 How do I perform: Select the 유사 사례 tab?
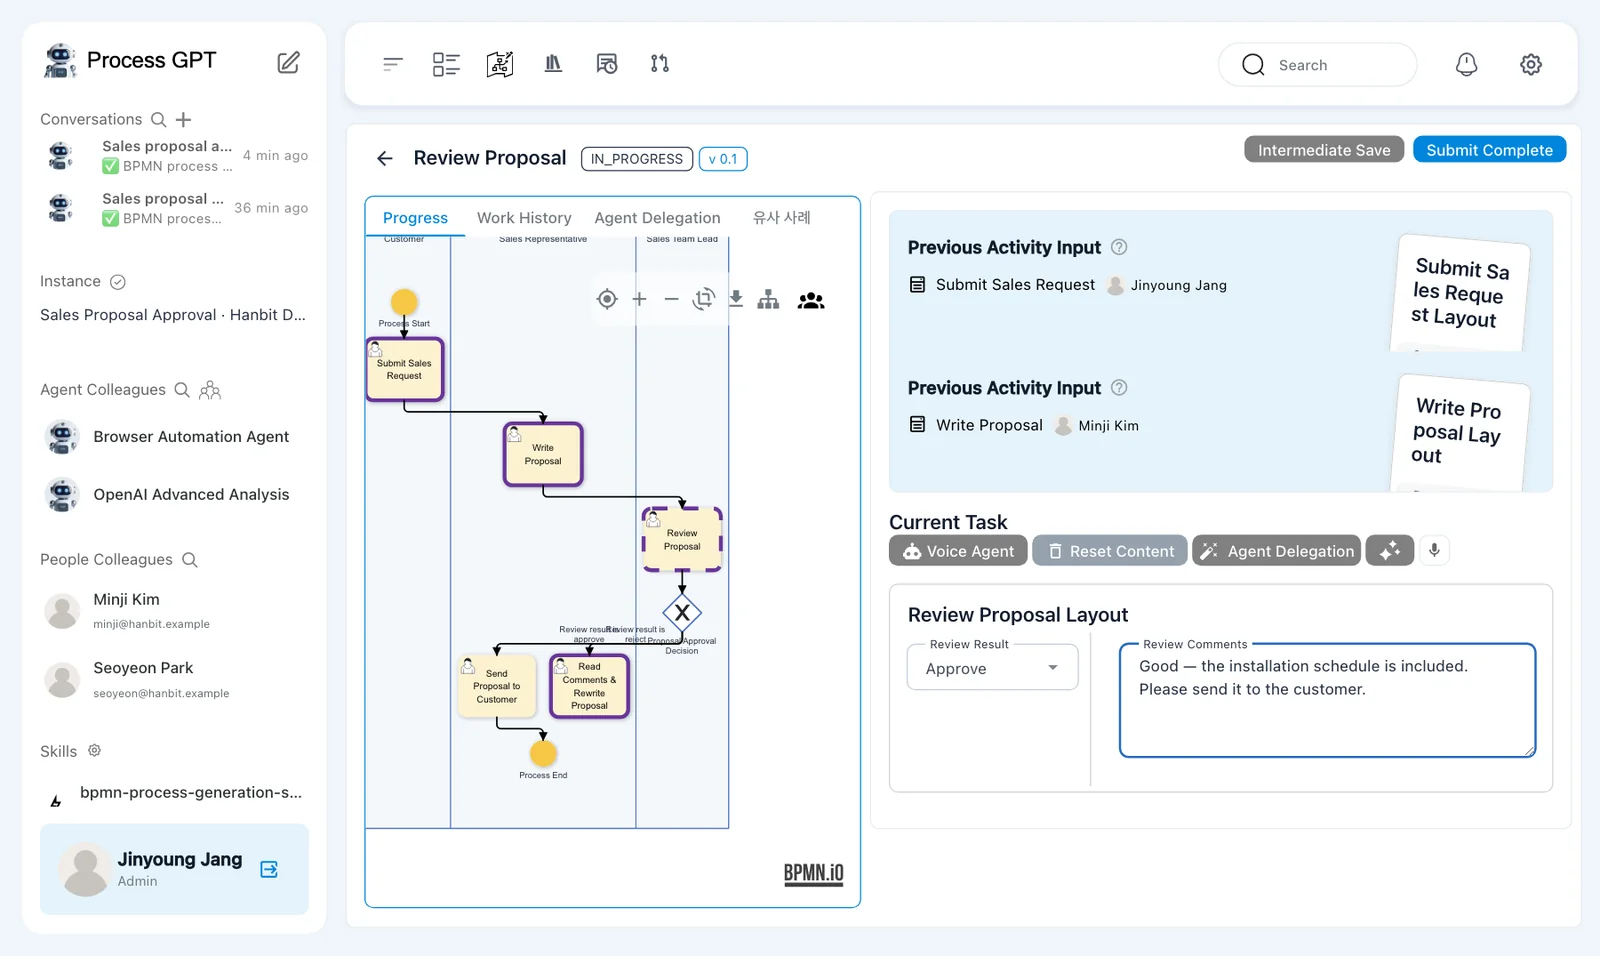[x=781, y=218]
